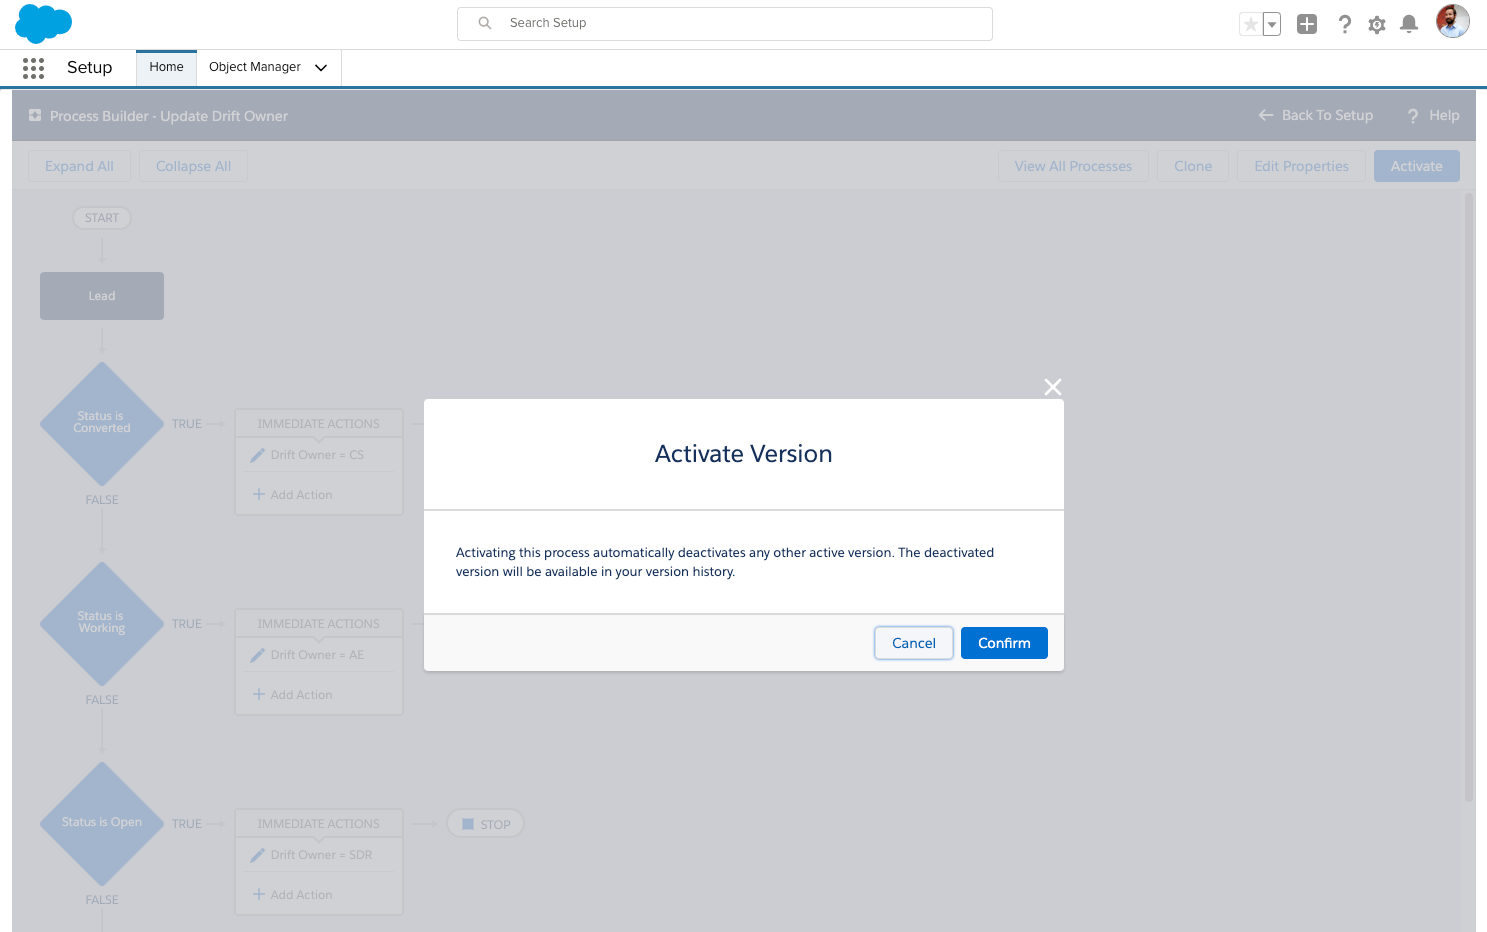
Task: Select the Status is Open criteria diamond
Action: 102,823
